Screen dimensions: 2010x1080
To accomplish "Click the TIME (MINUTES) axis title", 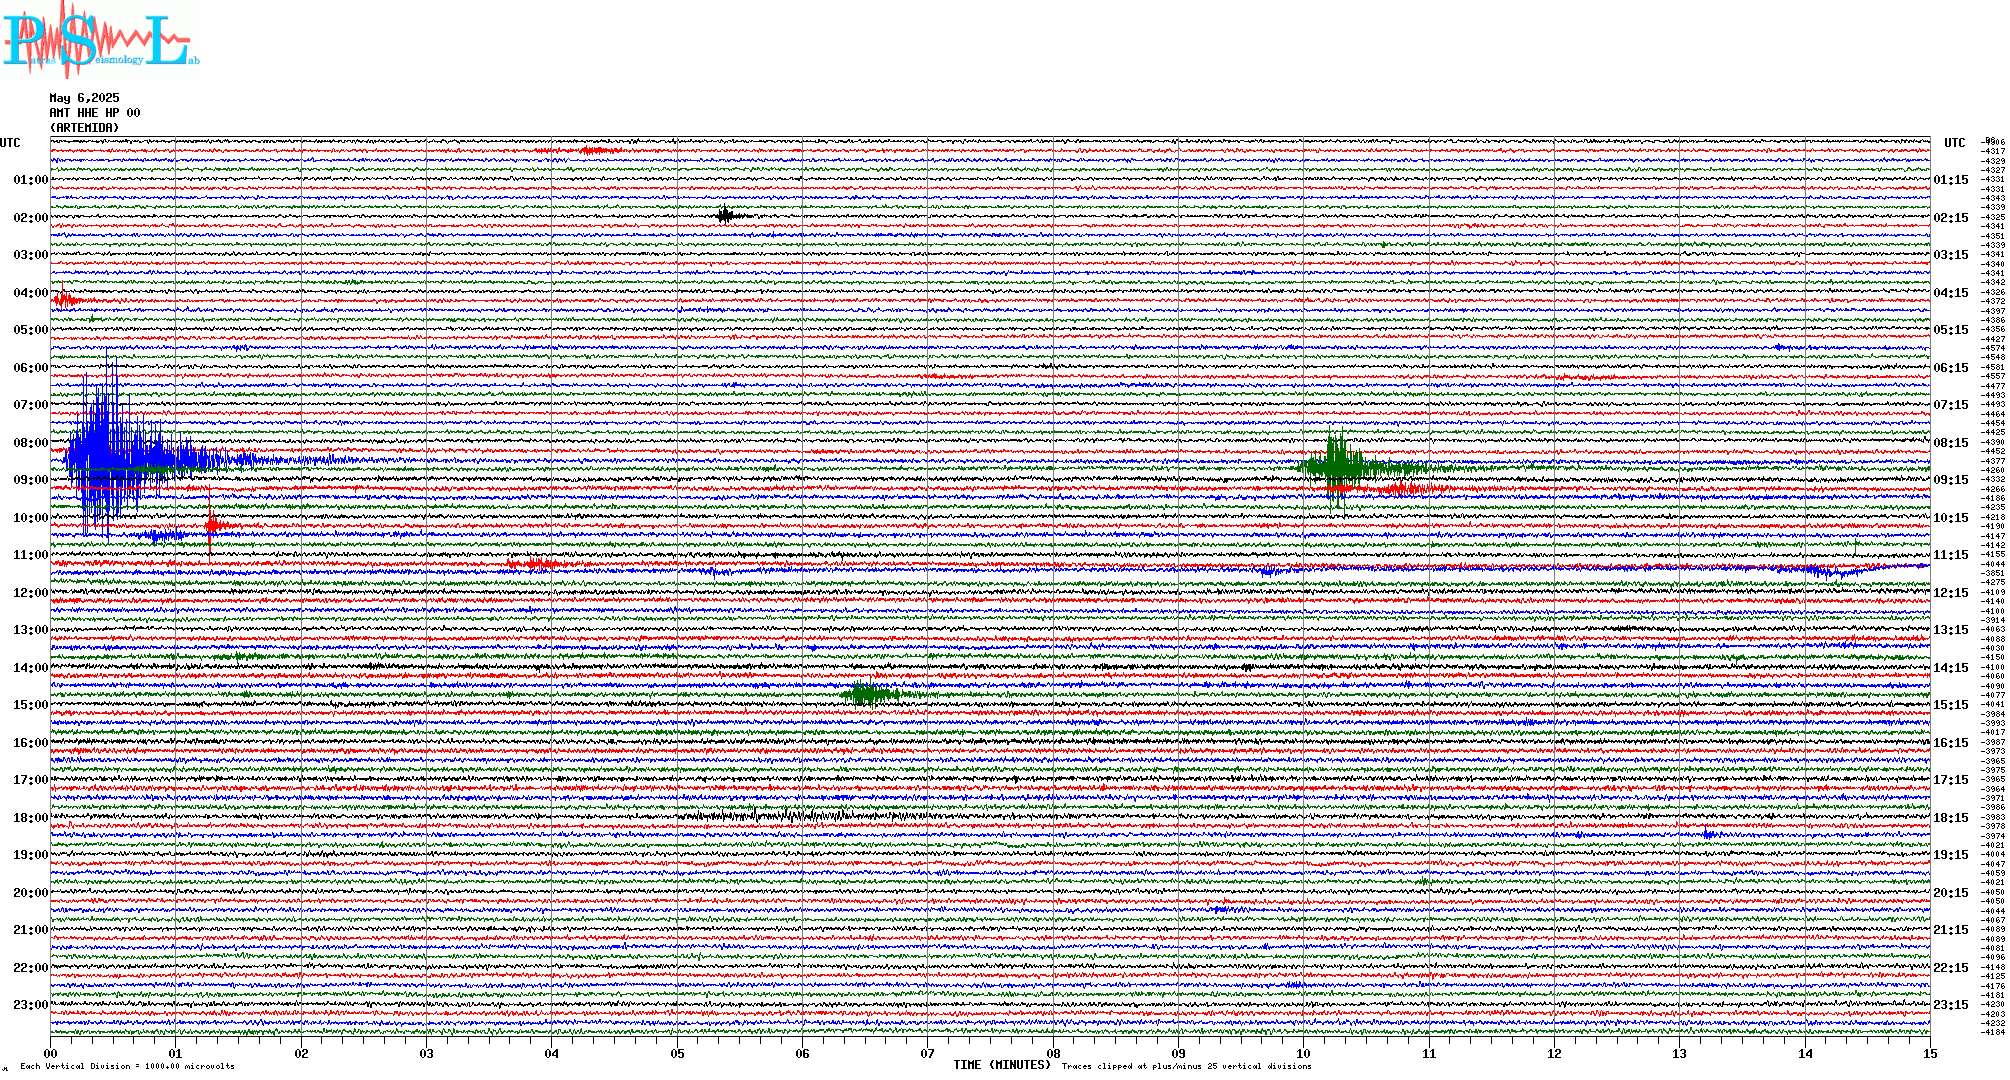I will 1002,1065.
